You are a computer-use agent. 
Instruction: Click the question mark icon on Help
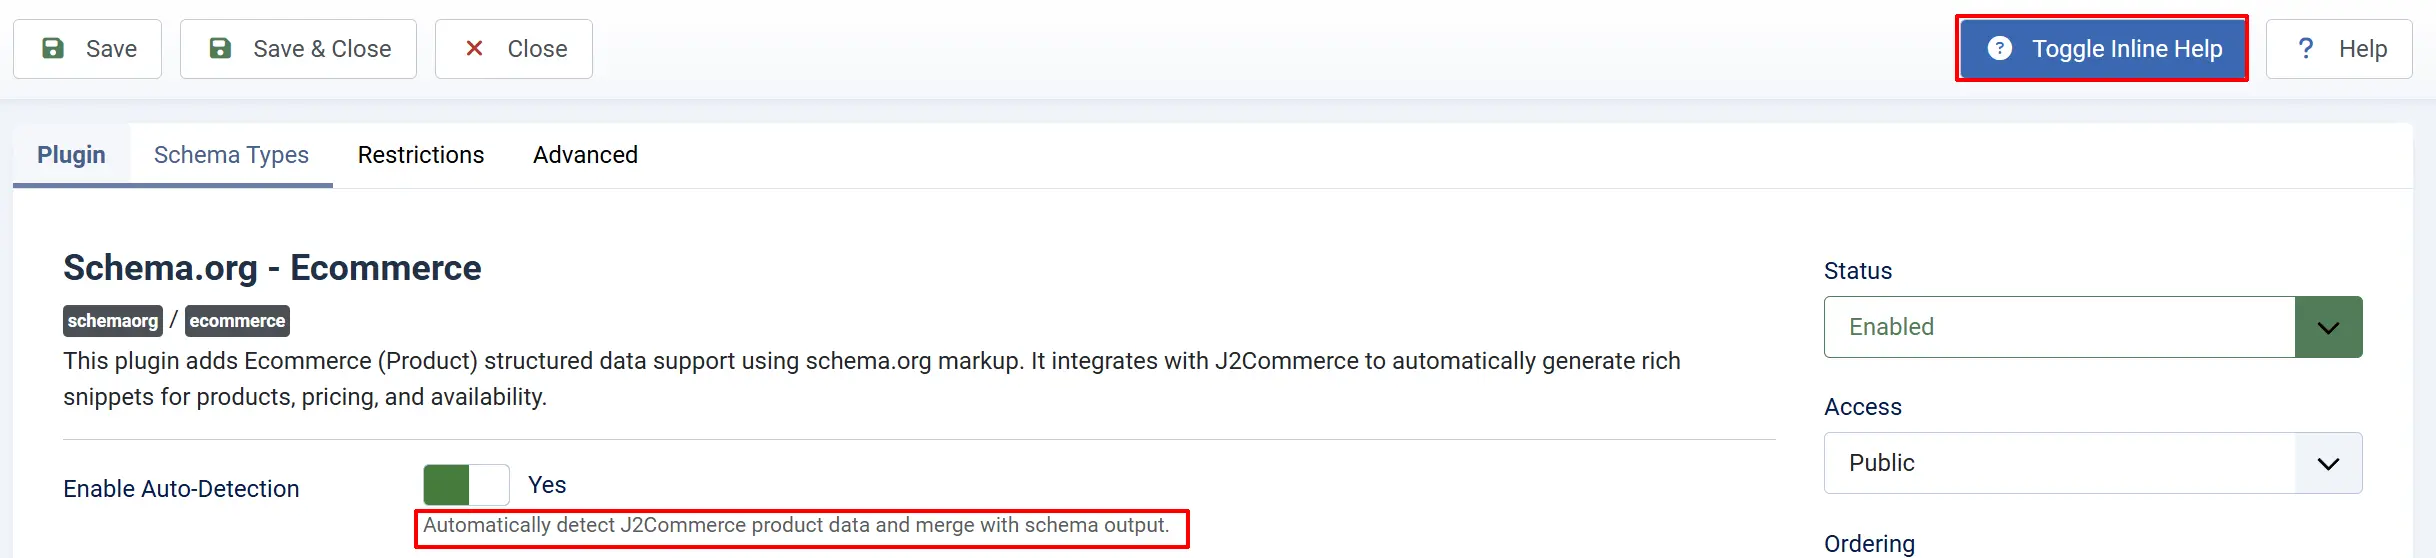tap(2306, 48)
